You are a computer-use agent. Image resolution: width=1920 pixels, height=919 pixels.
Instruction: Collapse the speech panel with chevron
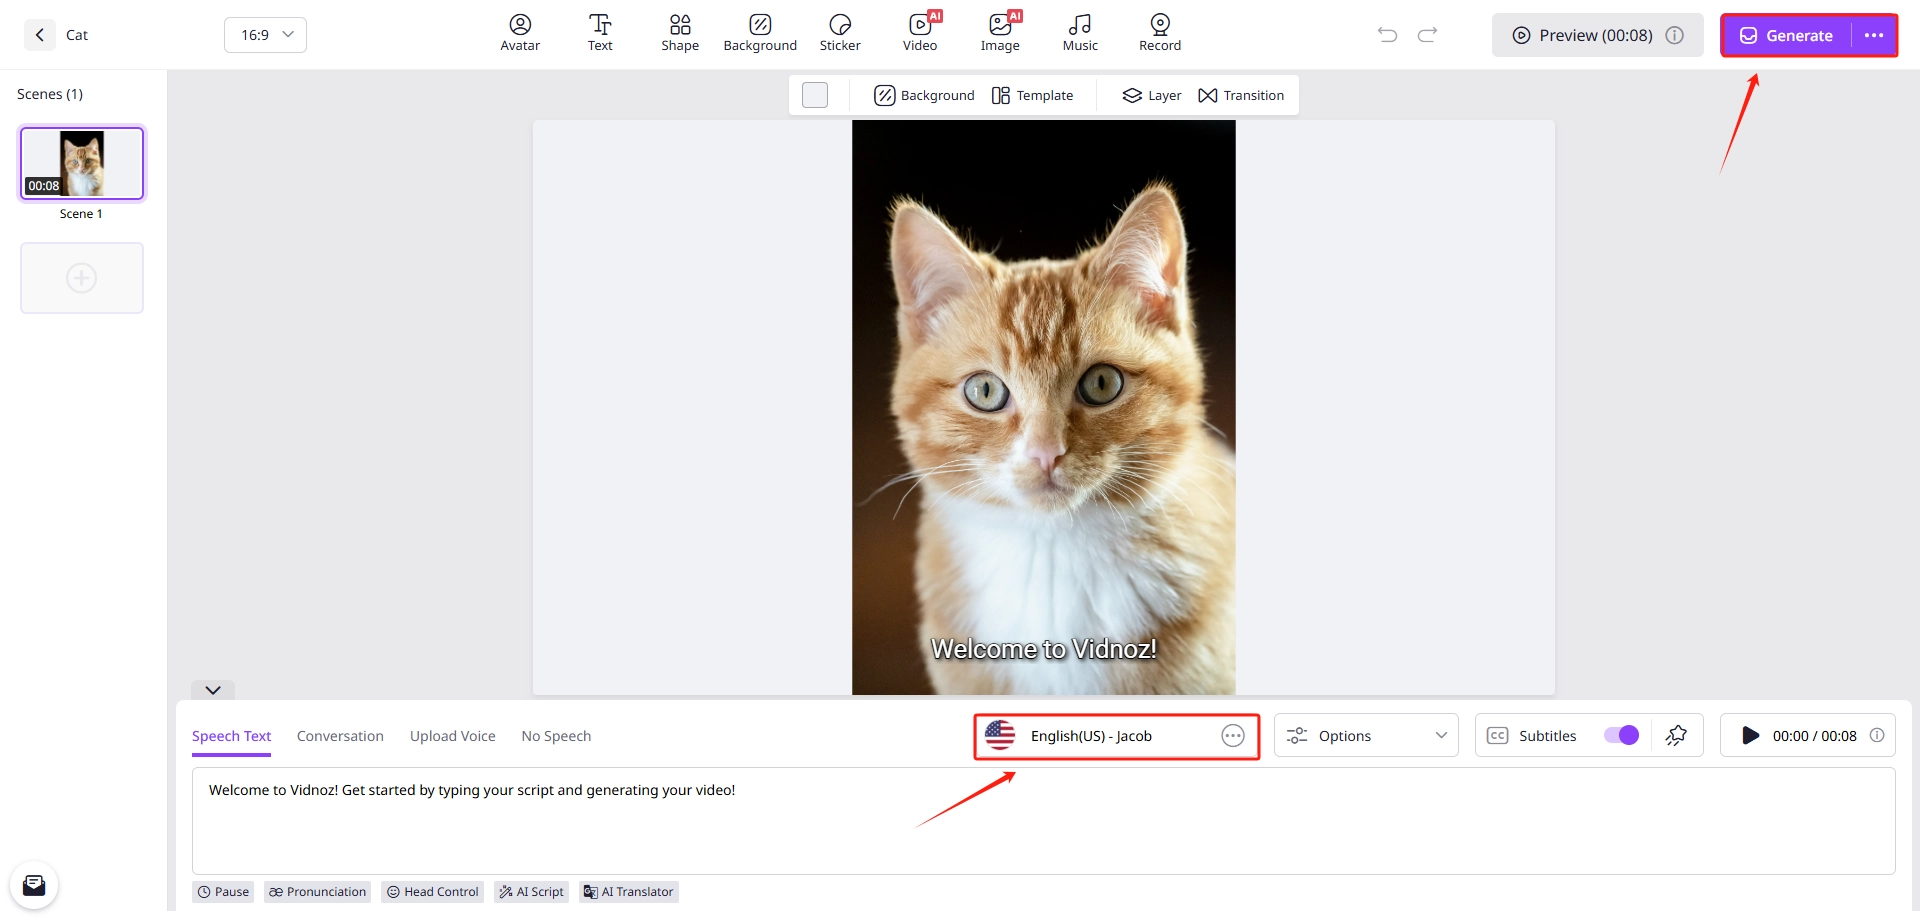click(x=213, y=690)
